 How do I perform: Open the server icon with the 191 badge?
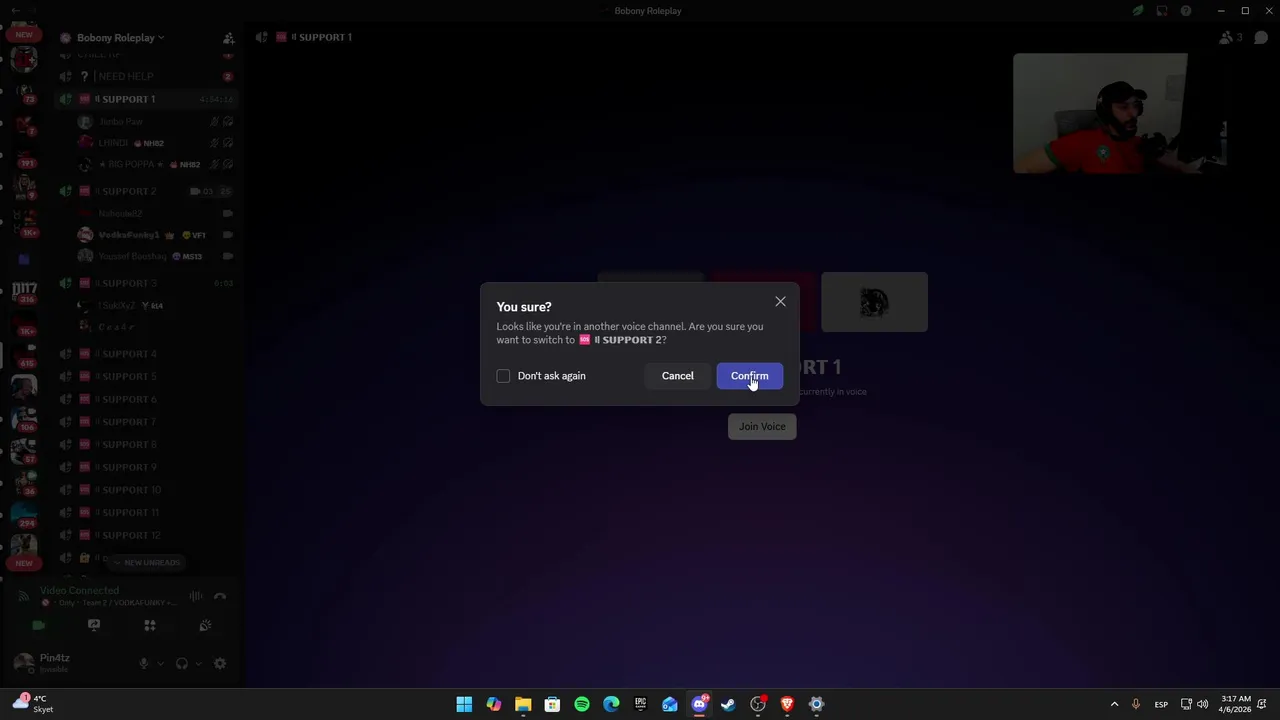click(25, 155)
